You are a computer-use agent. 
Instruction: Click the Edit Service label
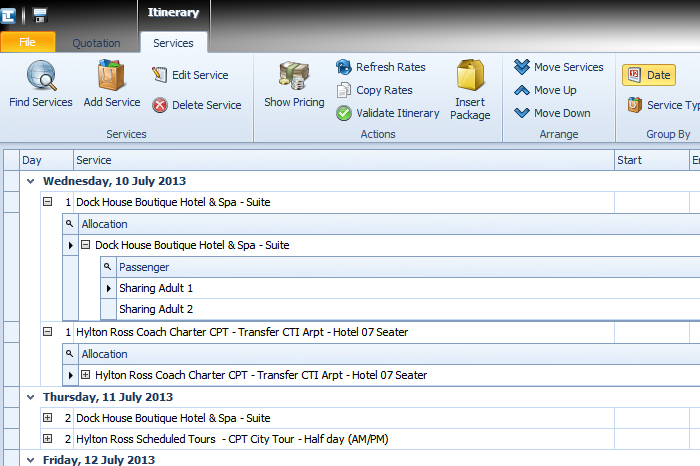[200, 75]
